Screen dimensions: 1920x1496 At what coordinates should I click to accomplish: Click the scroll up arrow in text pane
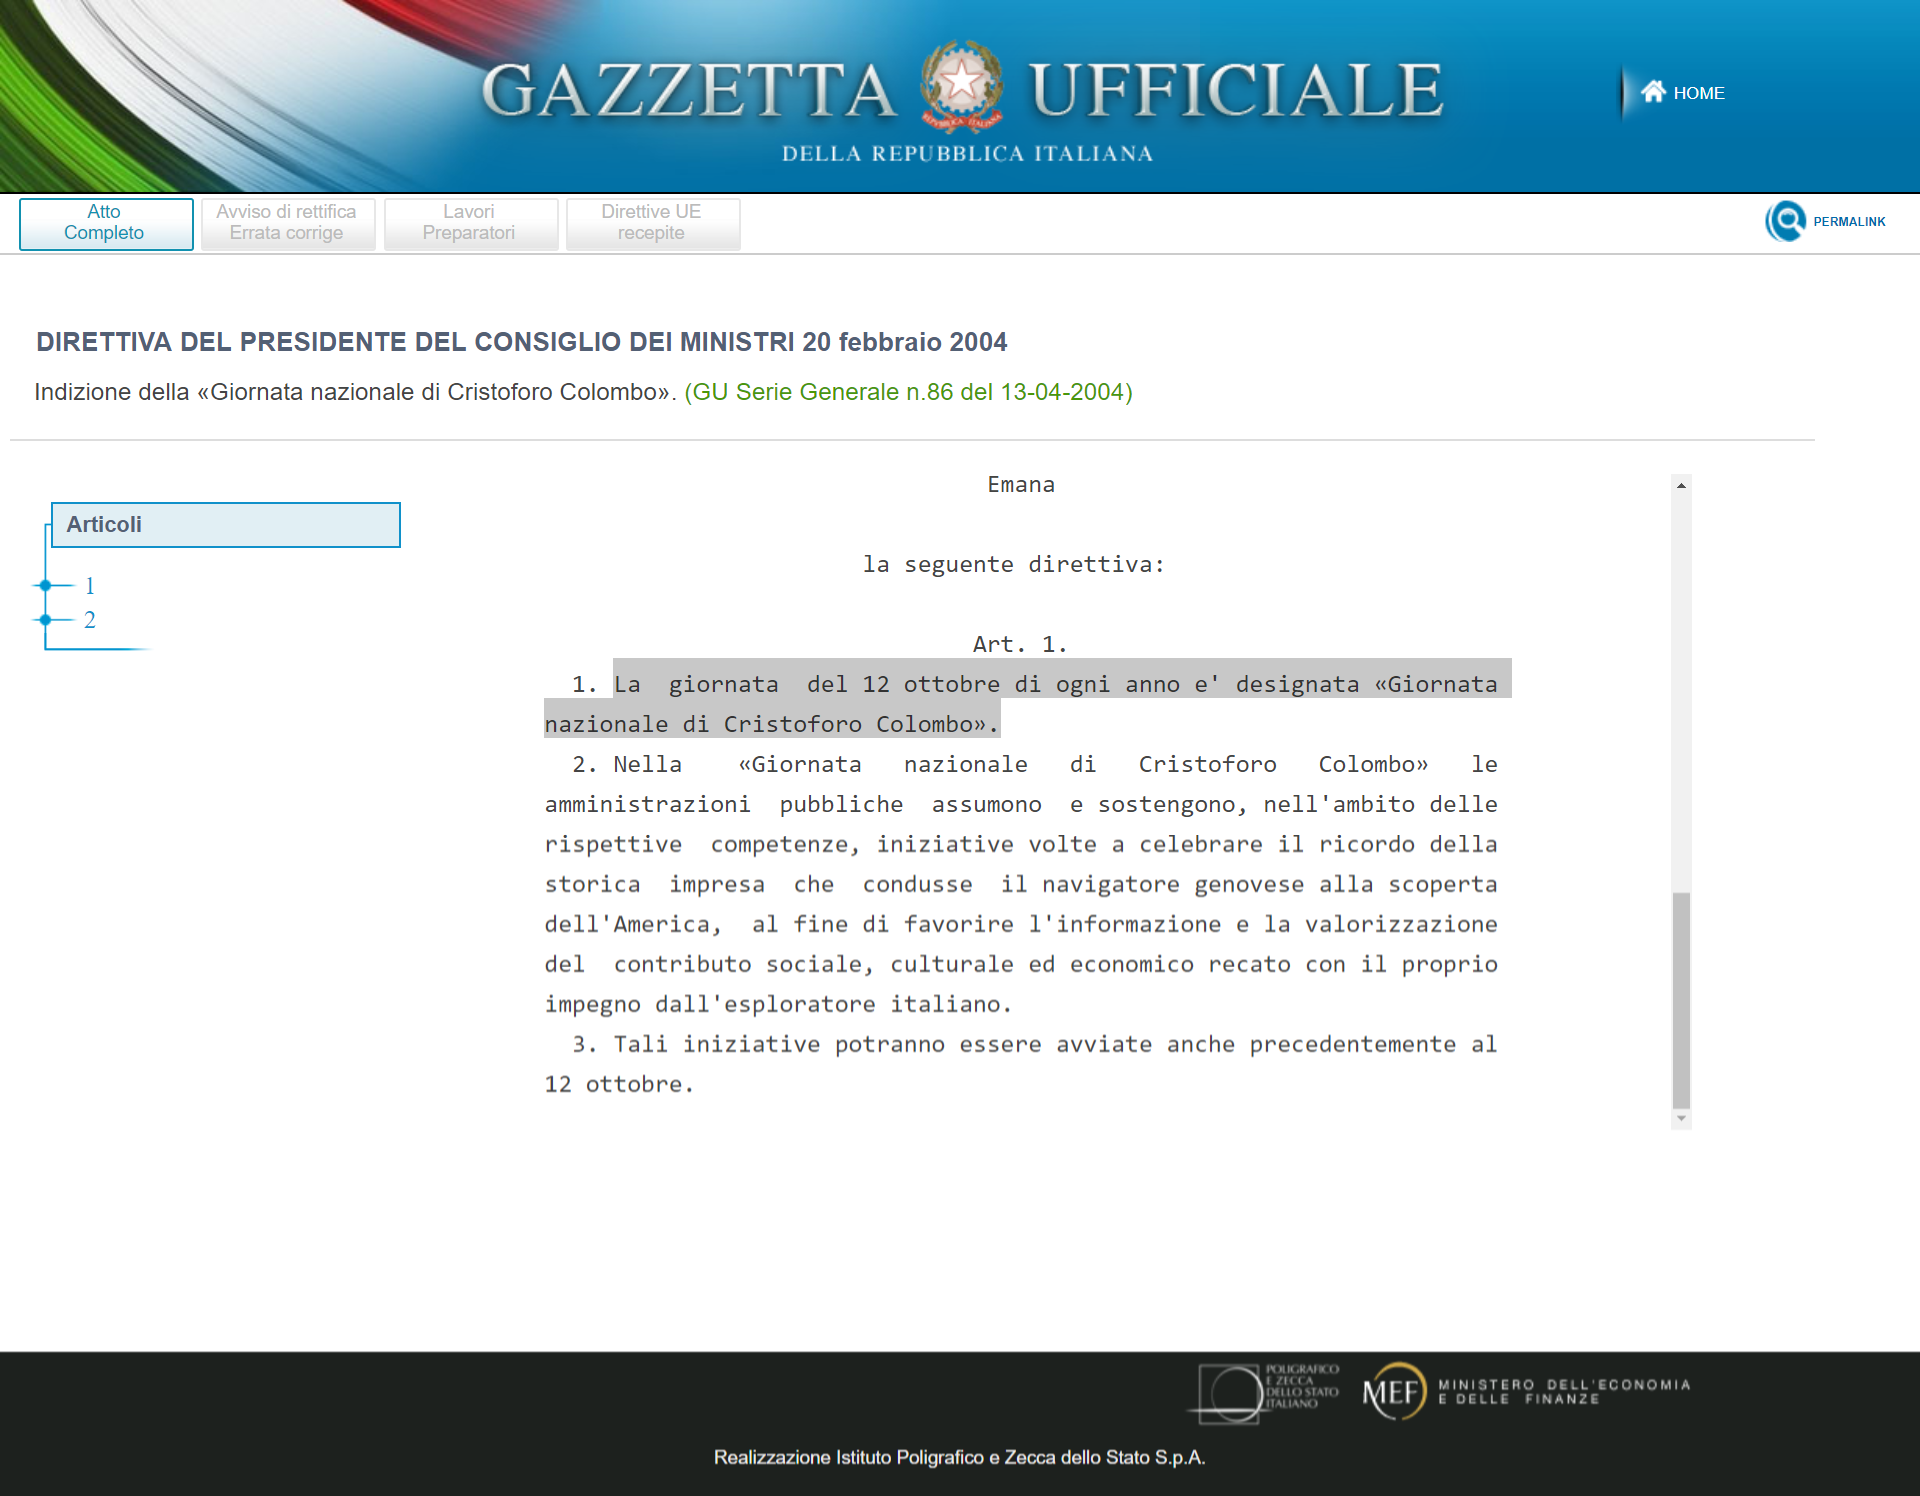(x=1681, y=485)
